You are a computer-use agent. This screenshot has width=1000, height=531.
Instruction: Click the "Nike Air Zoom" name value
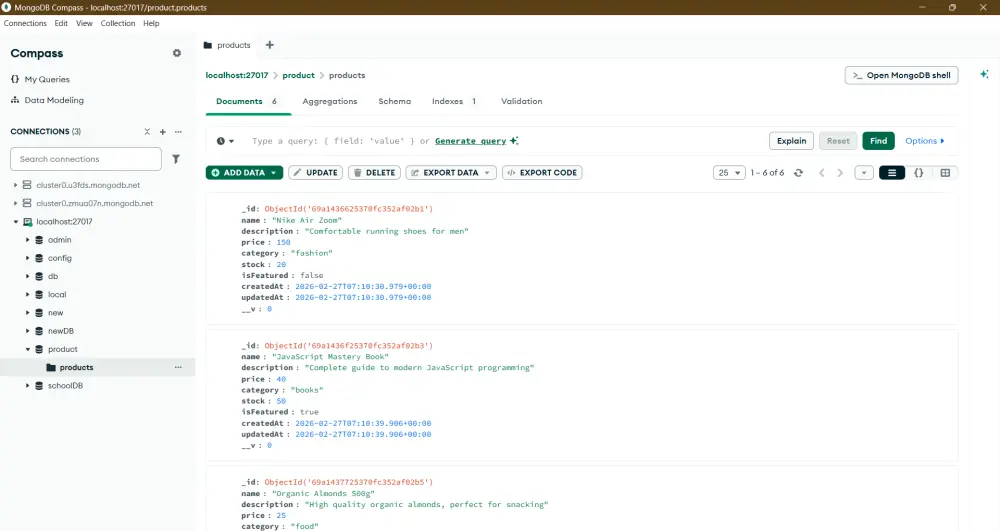click(x=307, y=221)
